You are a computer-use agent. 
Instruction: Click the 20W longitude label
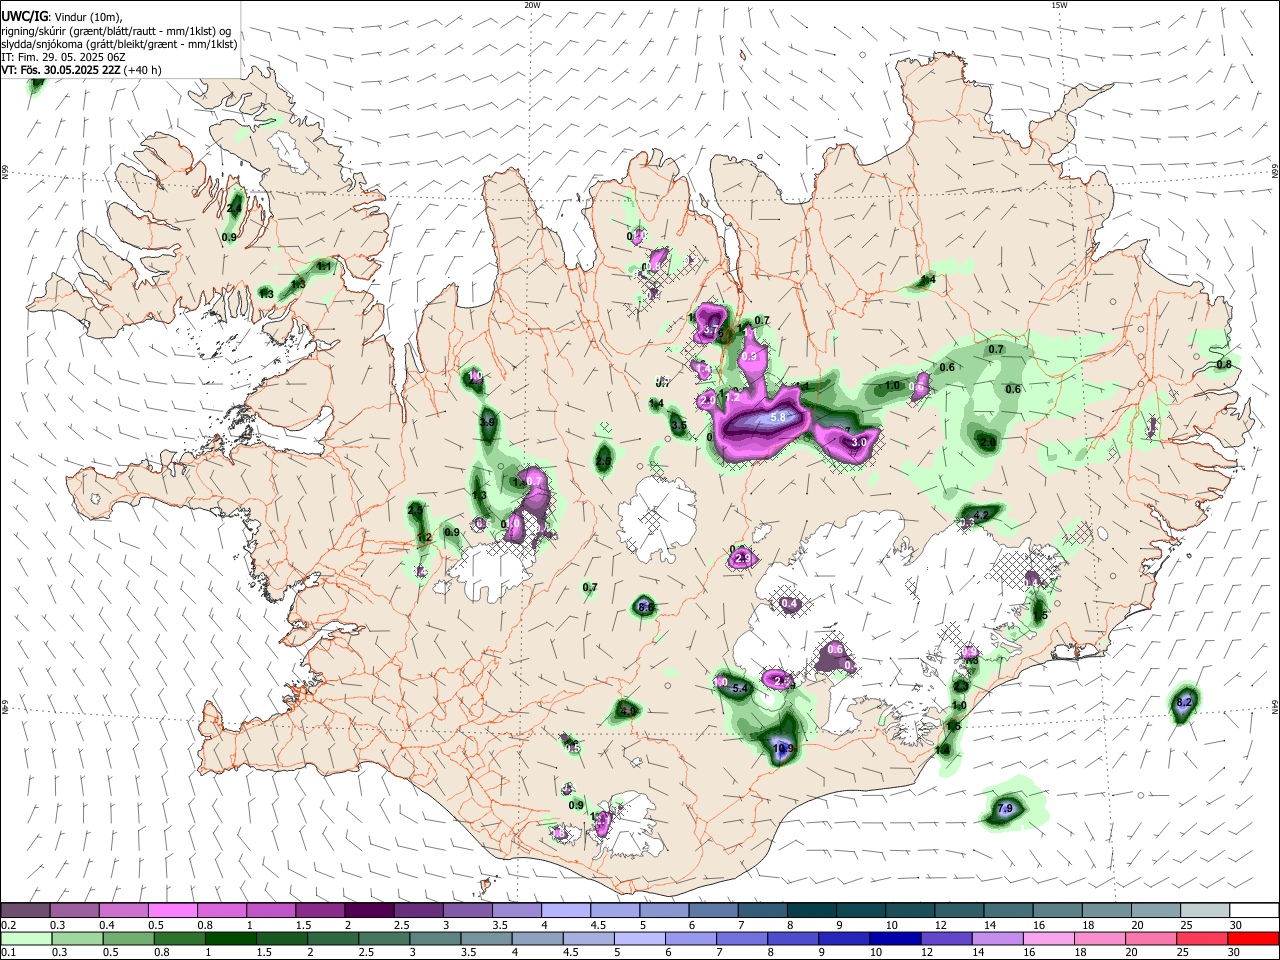533,5
